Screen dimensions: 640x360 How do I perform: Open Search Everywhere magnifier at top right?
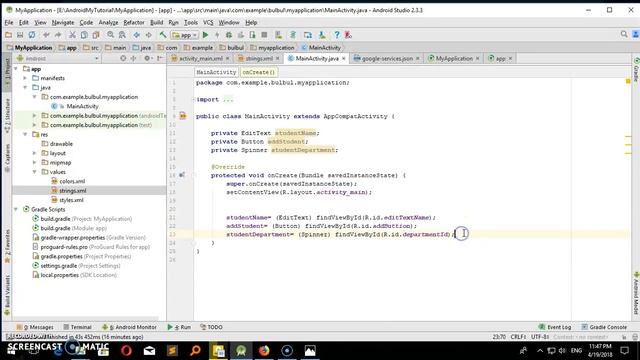point(624,35)
